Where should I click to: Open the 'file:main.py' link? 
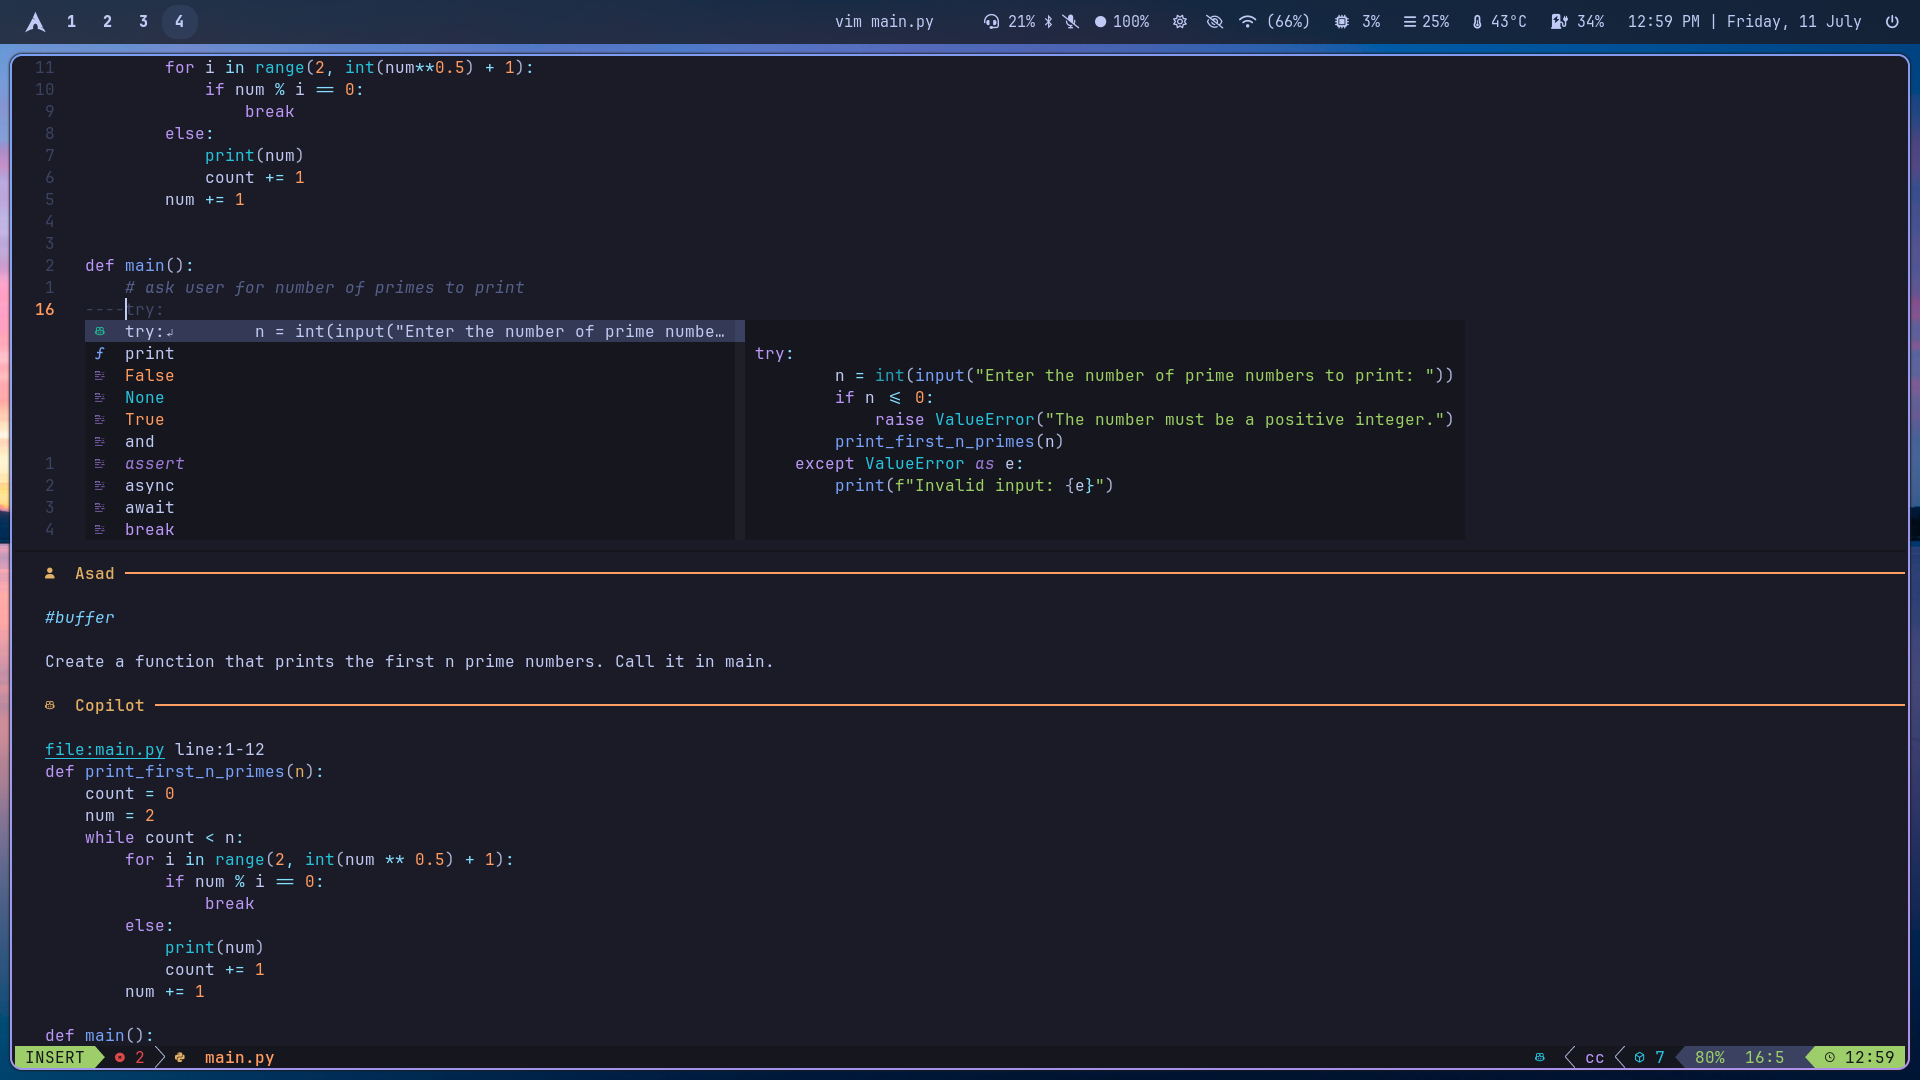coord(105,749)
